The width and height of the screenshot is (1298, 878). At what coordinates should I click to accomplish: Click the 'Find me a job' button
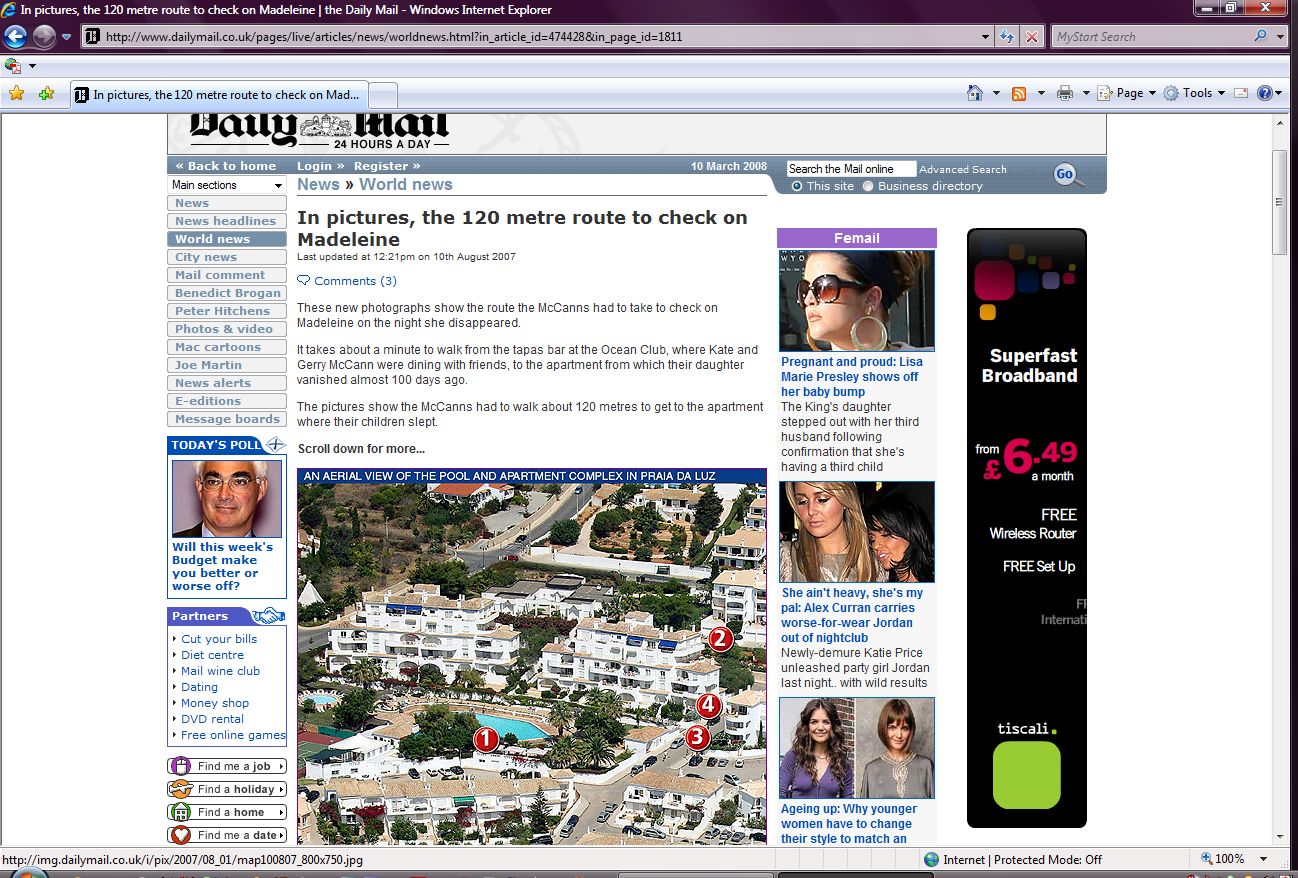[x=227, y=766]
